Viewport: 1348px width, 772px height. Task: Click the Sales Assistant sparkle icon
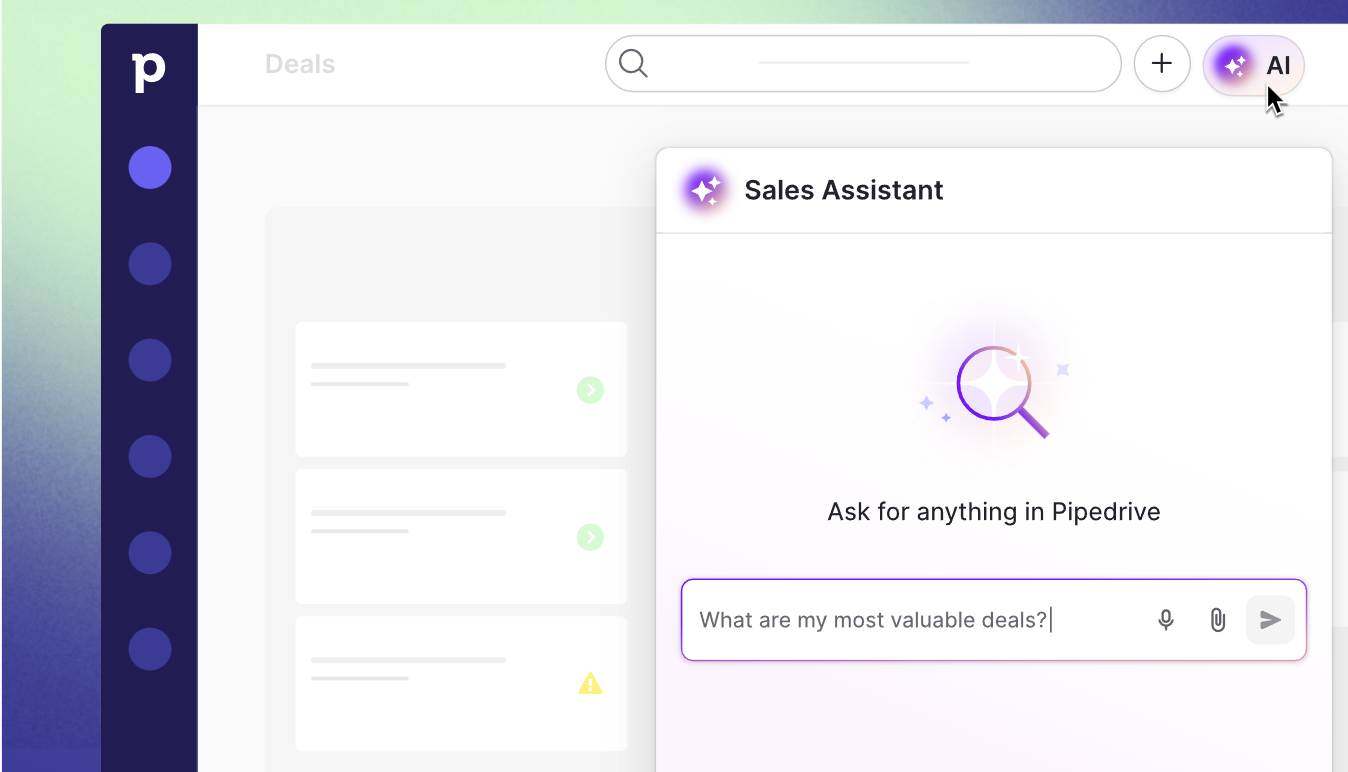pyautogui.click(x=705, y=190)
